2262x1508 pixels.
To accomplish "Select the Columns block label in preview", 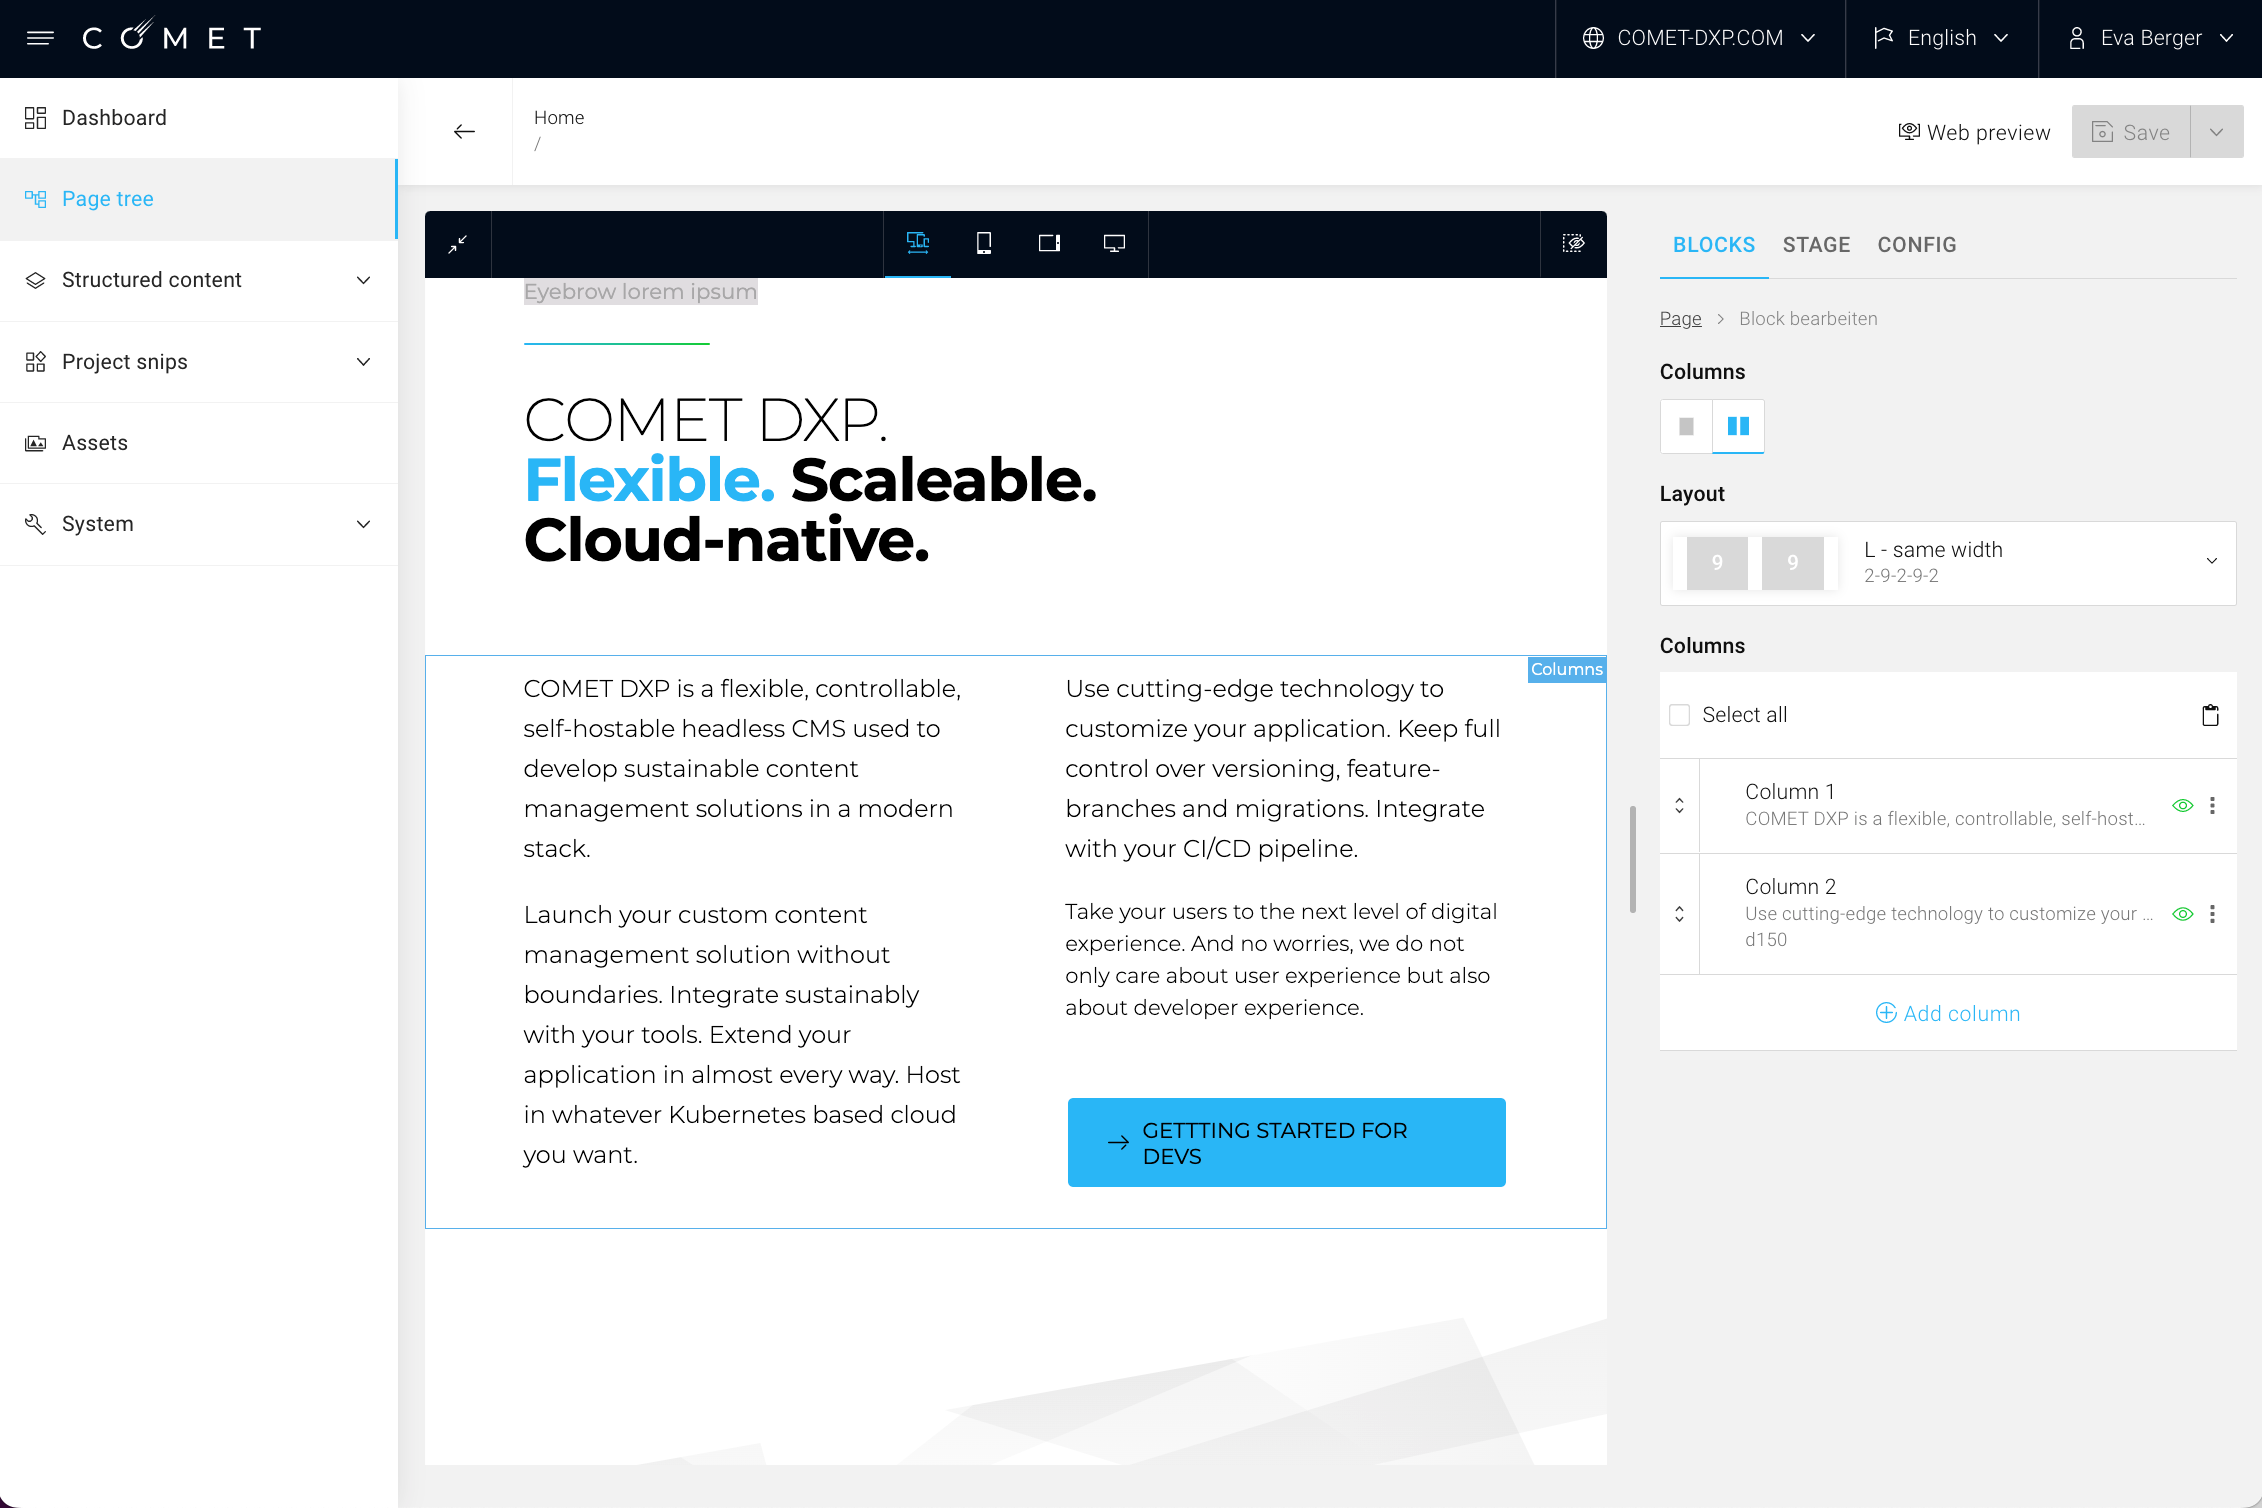I will pyautogui.click(x=1567, y=669).
